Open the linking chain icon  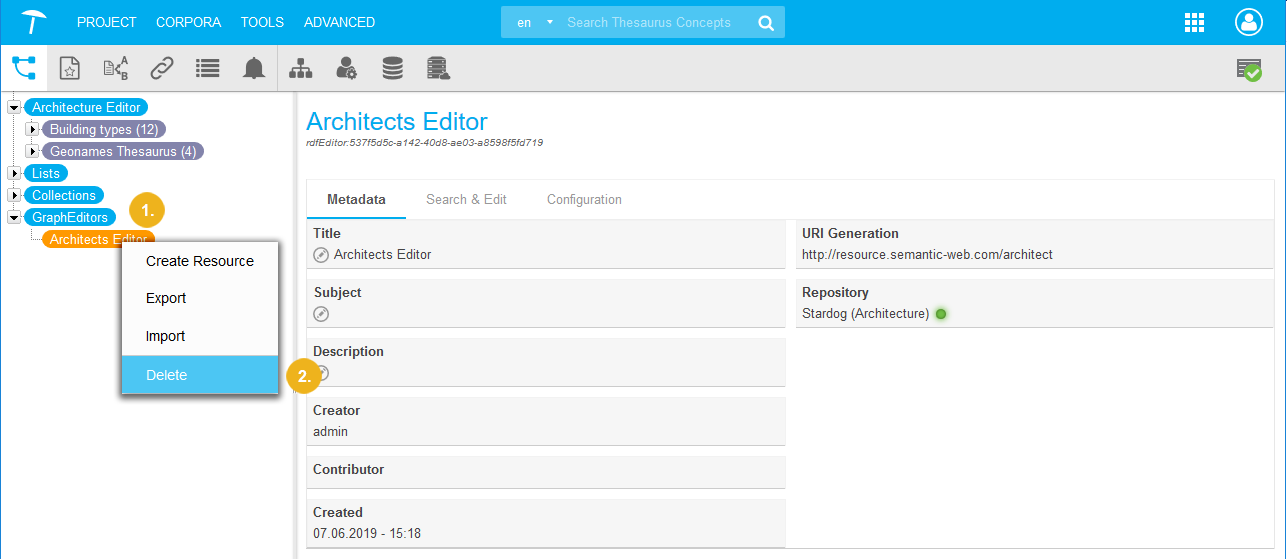162,68
